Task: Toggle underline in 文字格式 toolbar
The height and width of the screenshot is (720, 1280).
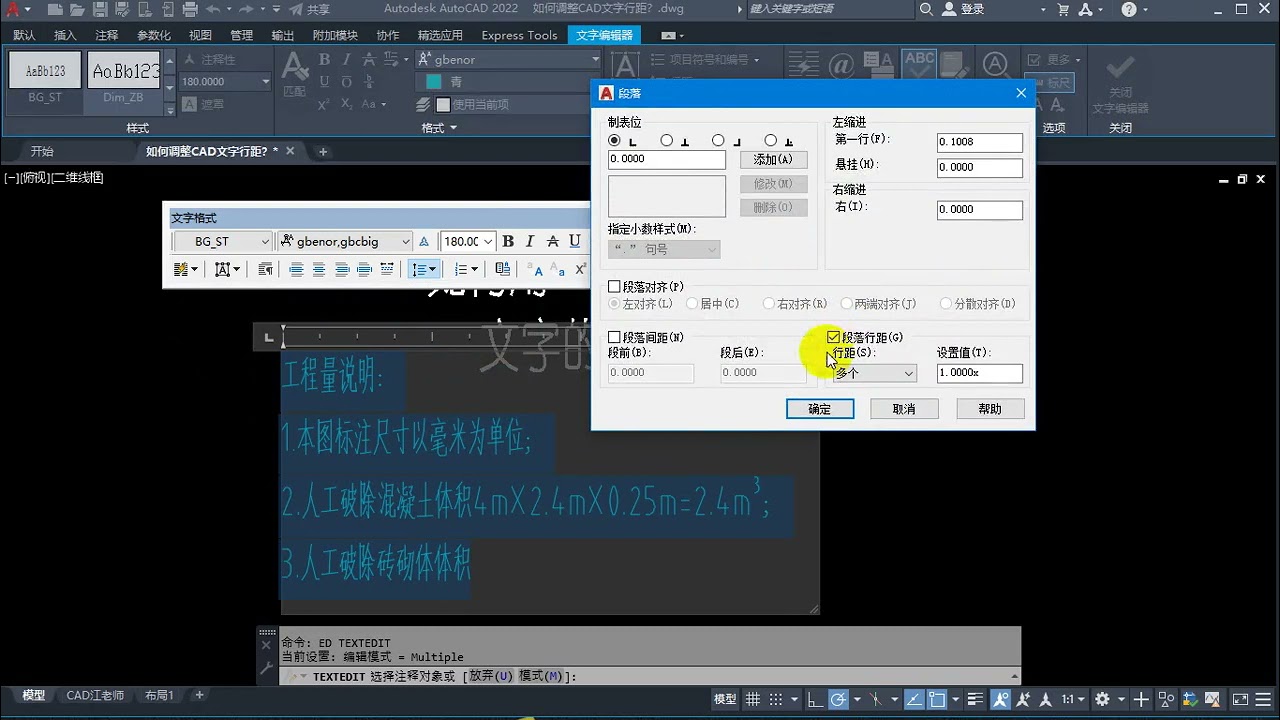Action: [x=574, y=241]
